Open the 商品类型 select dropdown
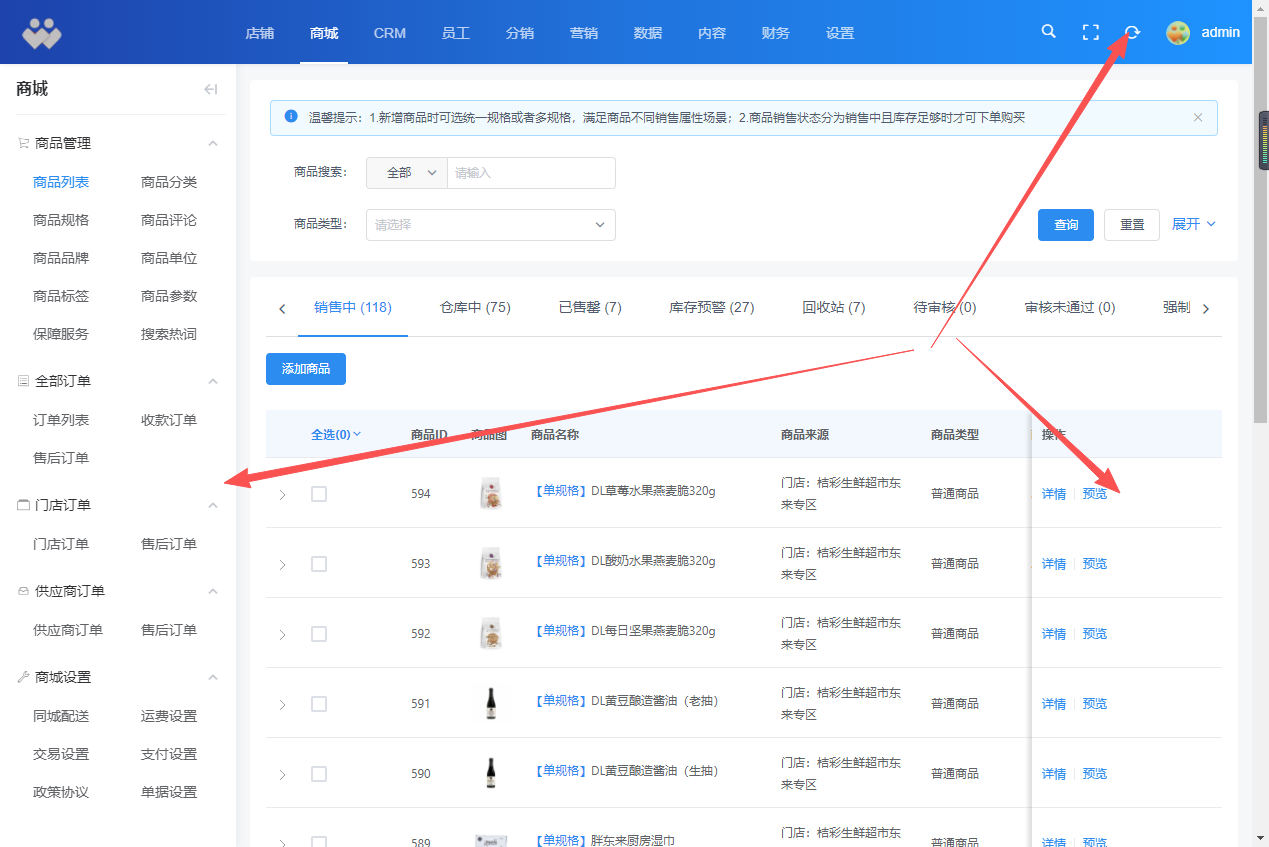This screenshot has height=847, width=1269. [490, 225]
